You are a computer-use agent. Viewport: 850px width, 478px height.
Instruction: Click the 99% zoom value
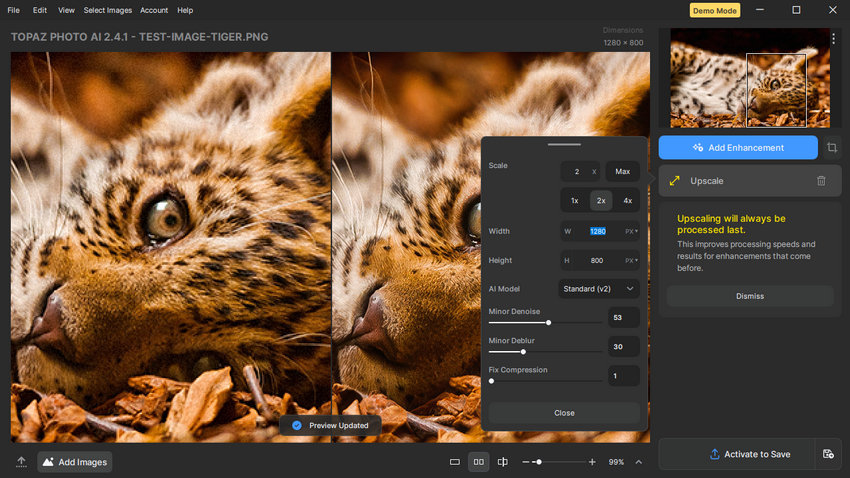point(616,462)
